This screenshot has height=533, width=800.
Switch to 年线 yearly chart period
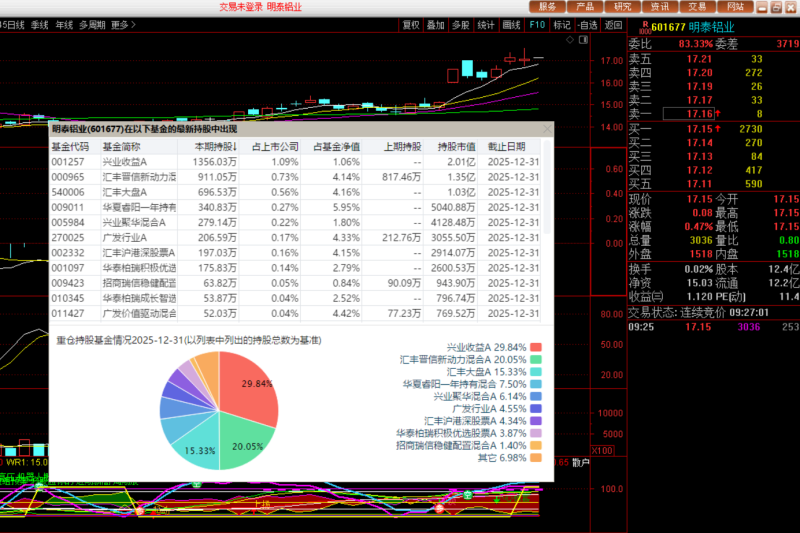(64, 25)
